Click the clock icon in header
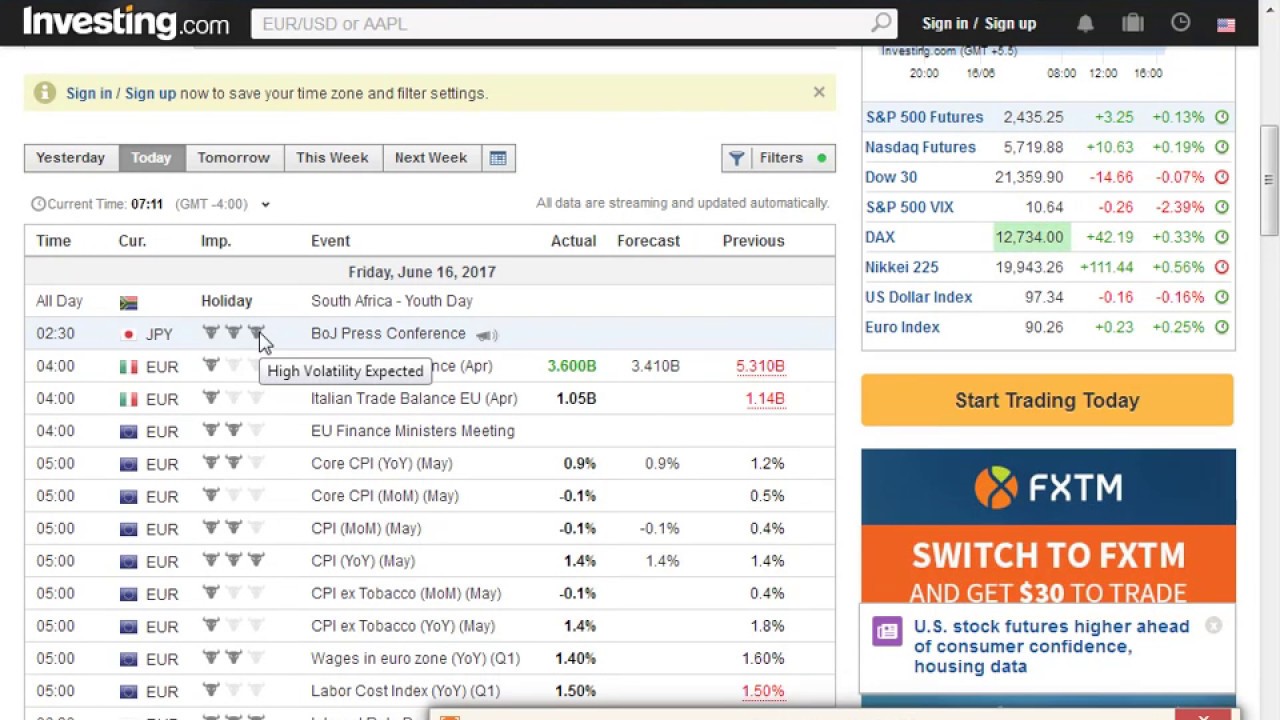 point(1180,22)
